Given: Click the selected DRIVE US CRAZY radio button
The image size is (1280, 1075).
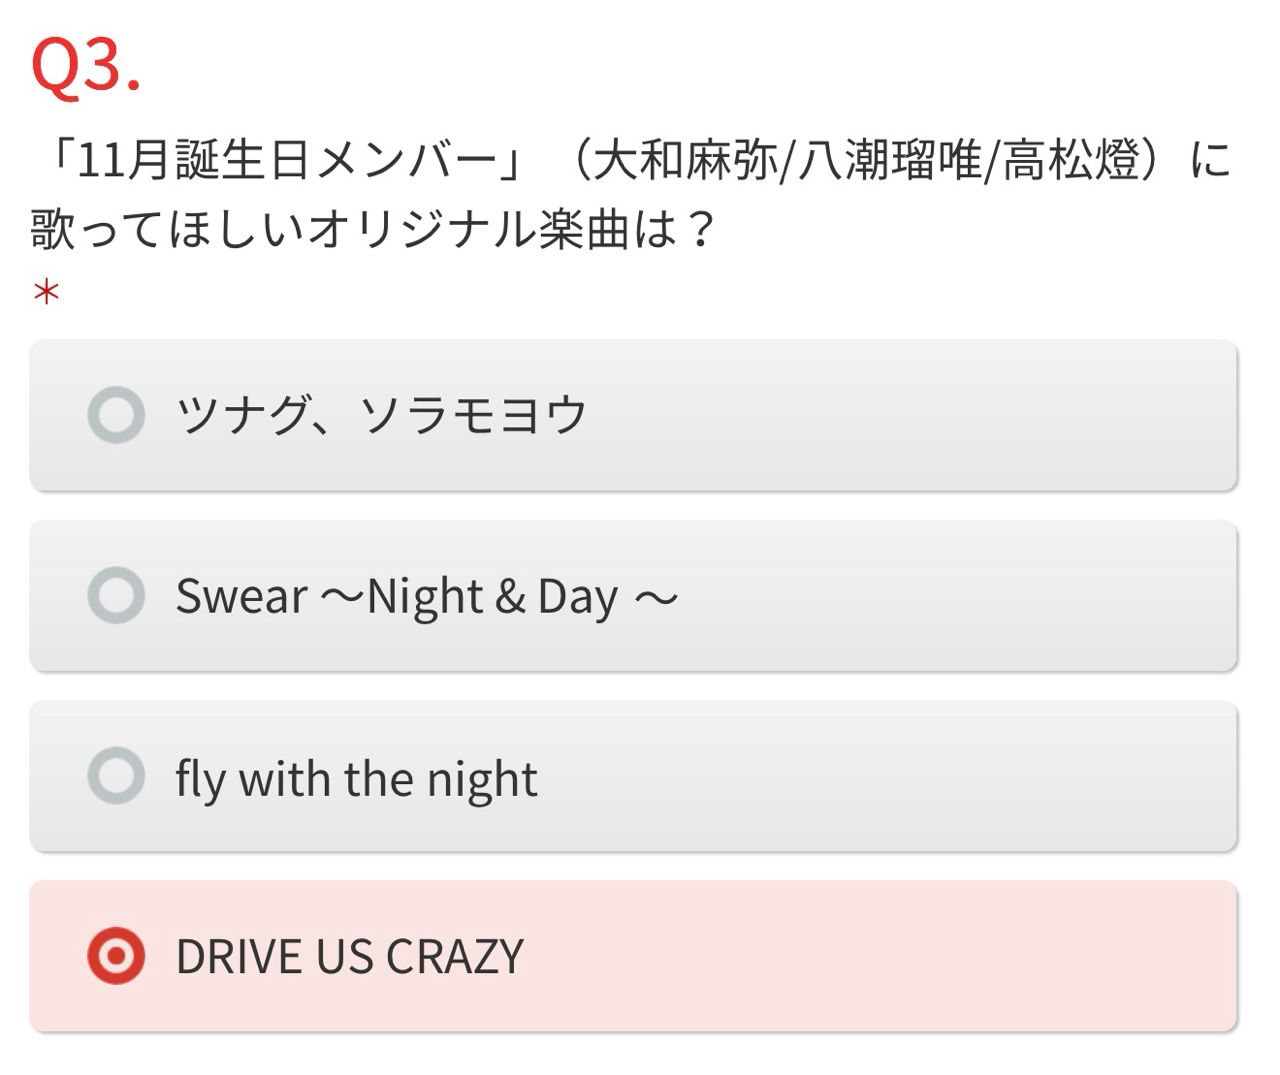Looking at the screenshot, I should pos(116,956).
